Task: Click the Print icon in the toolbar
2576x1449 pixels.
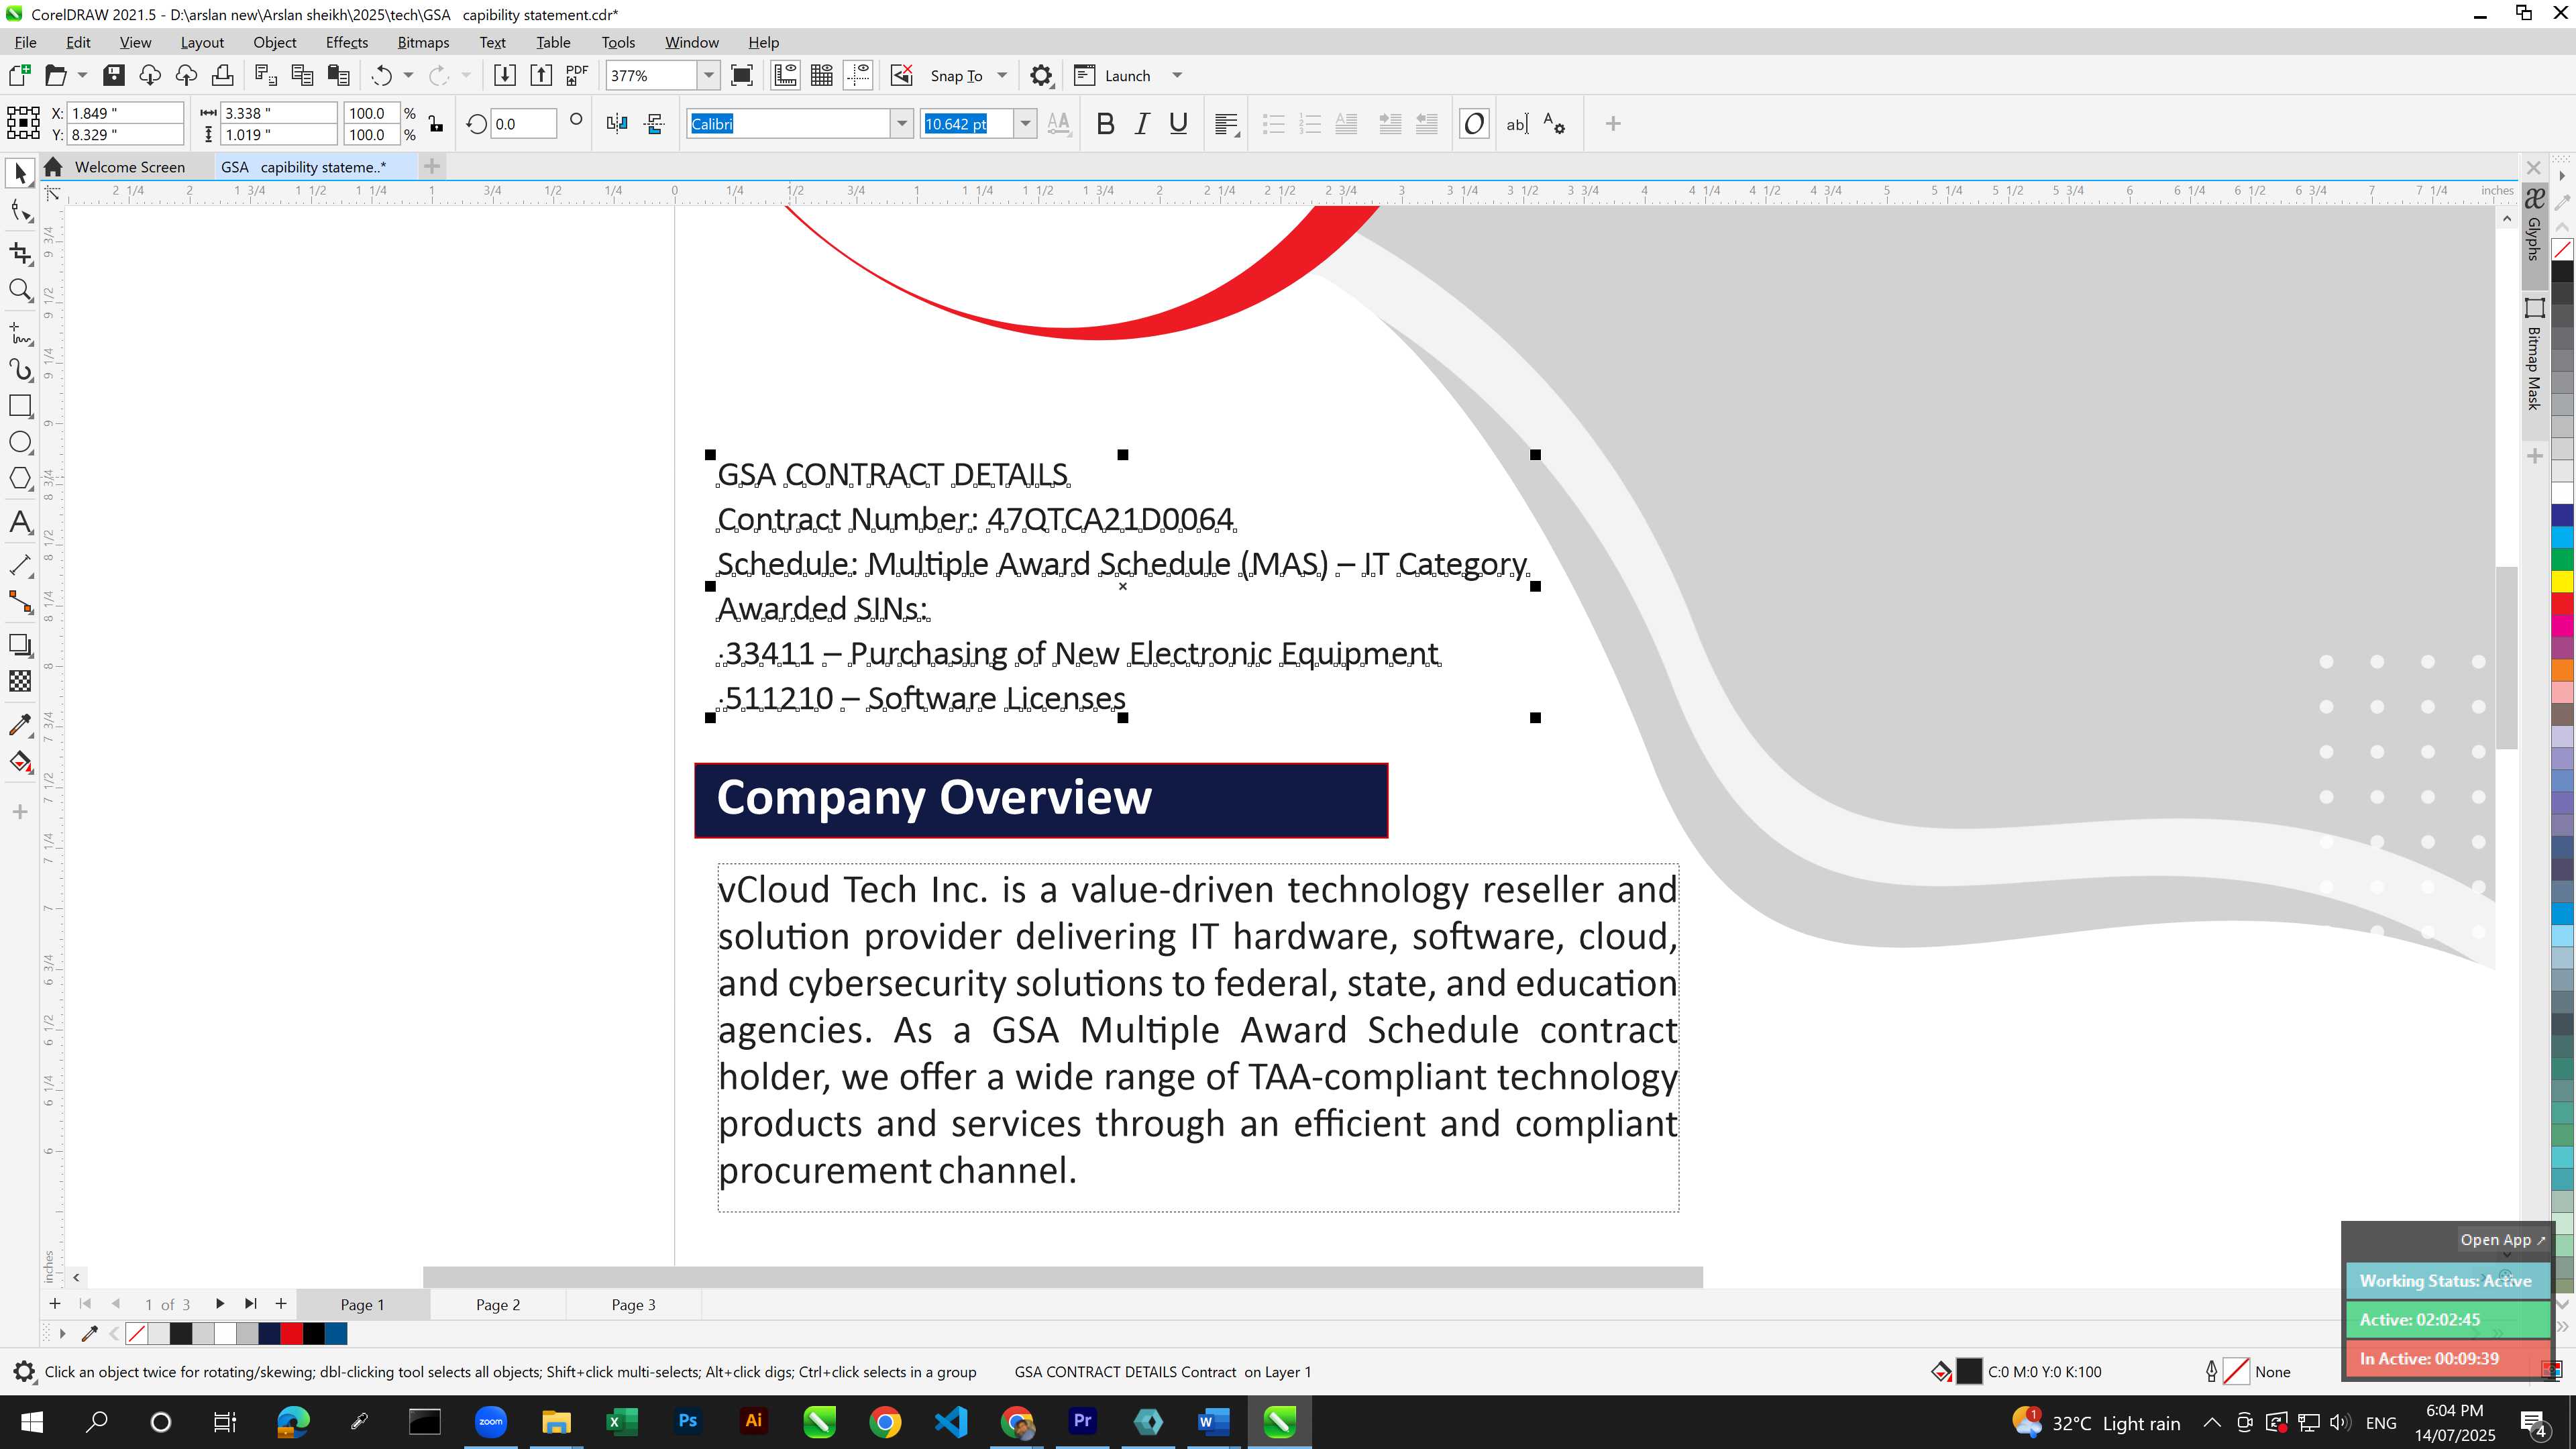Action: (x=223, y=75)
